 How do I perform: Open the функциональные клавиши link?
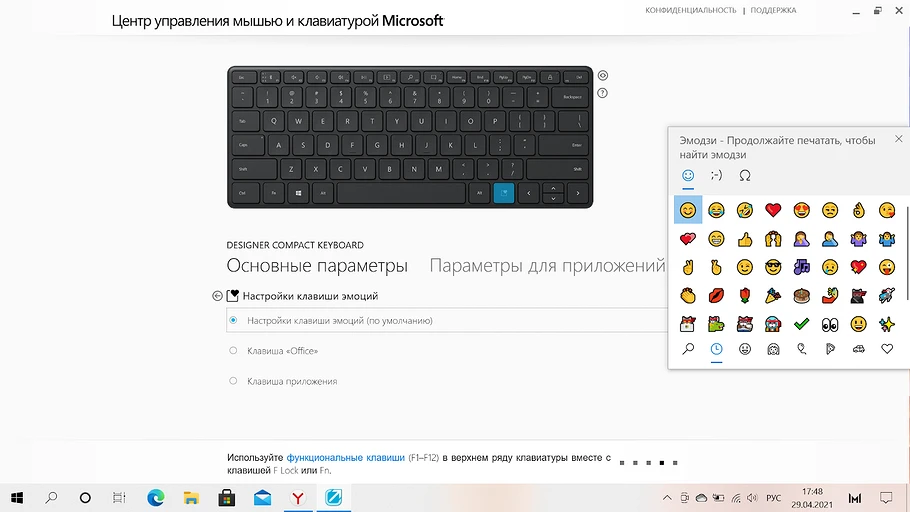[x=345, y=457]
